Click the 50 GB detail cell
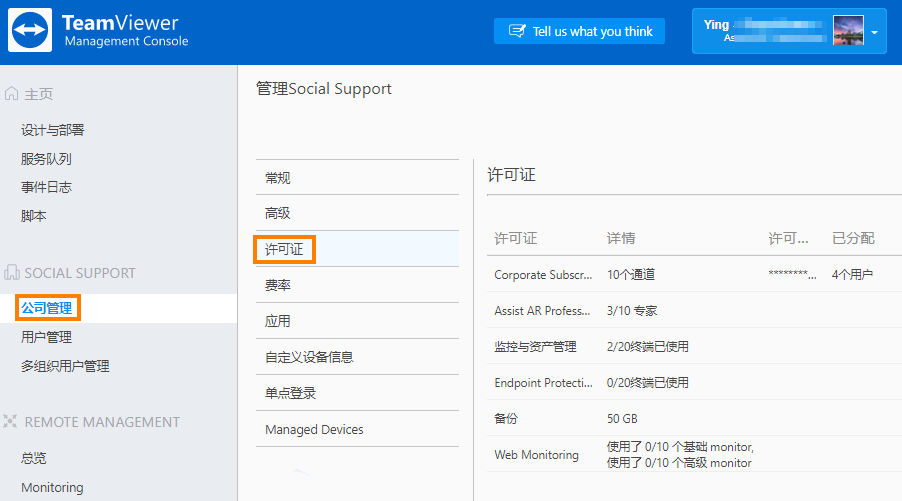The height and width of the screenshot is (501, 902). pyautogui.click(x=622, y=418)
